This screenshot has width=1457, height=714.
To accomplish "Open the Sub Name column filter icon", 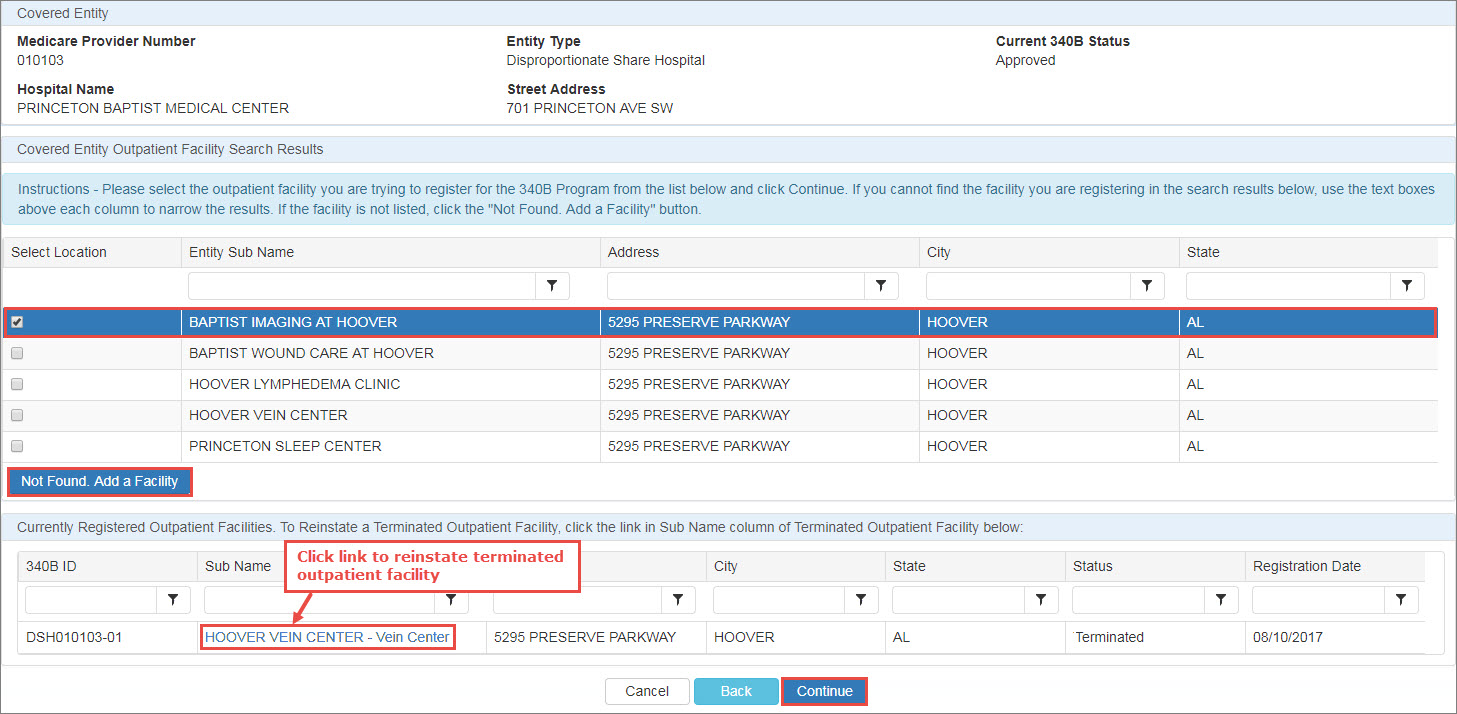I will (452, 599).
